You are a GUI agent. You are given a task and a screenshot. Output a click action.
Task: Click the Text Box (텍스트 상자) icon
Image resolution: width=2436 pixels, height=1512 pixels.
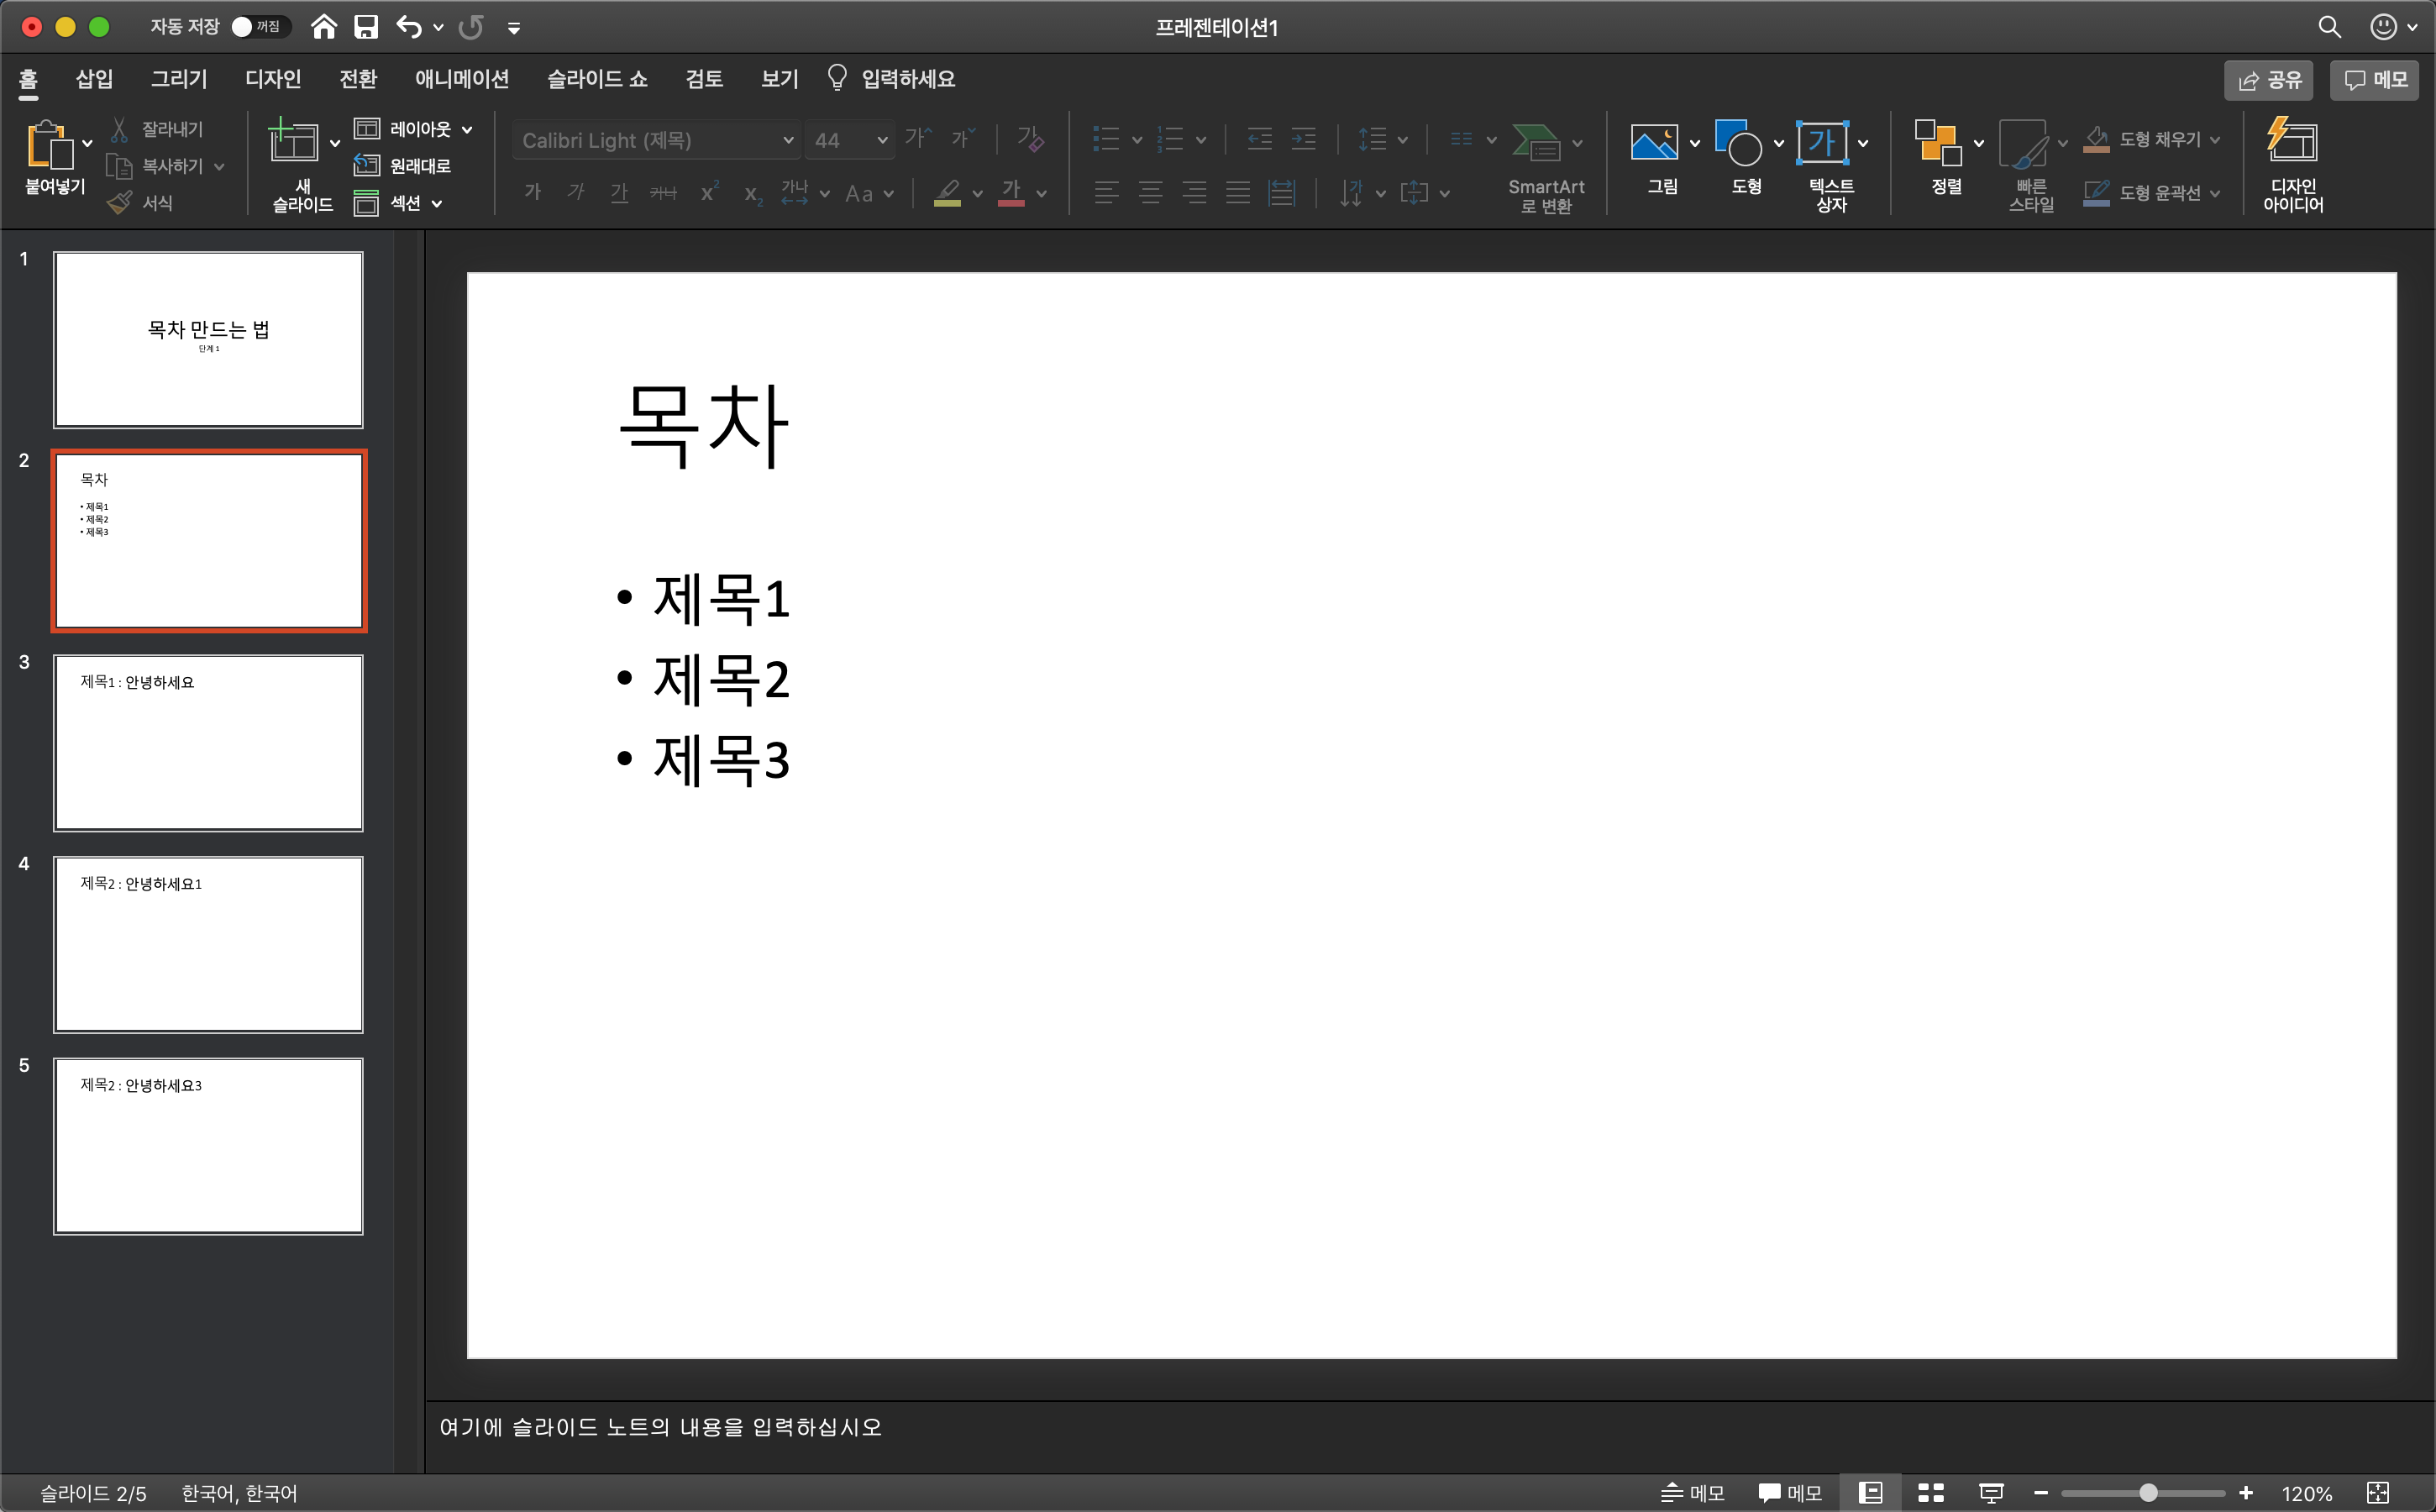tap(1822, 142)
